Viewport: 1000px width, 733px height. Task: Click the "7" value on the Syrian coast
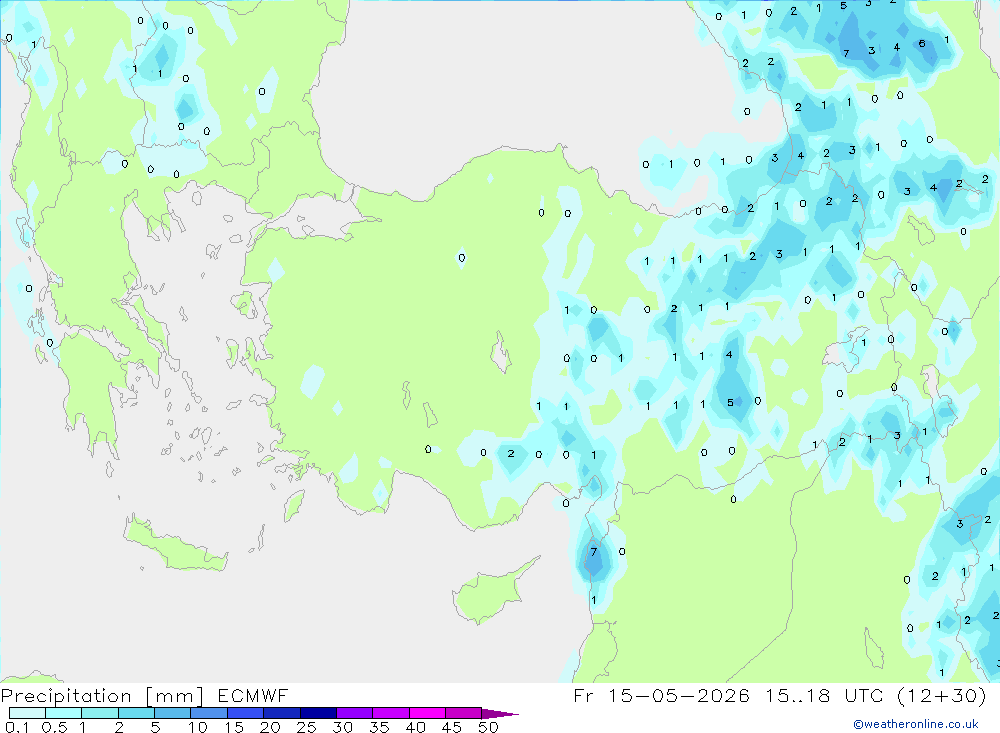(594, 552)
